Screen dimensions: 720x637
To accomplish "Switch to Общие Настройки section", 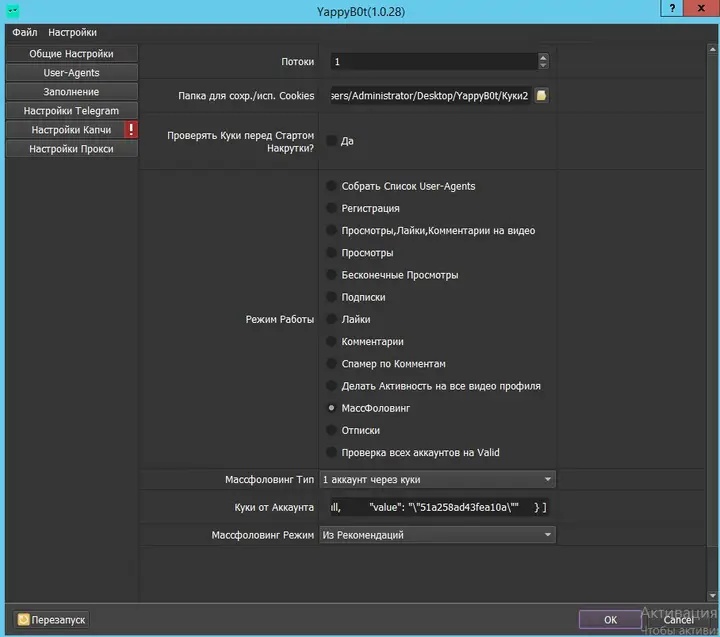I will tap(72, 53).
